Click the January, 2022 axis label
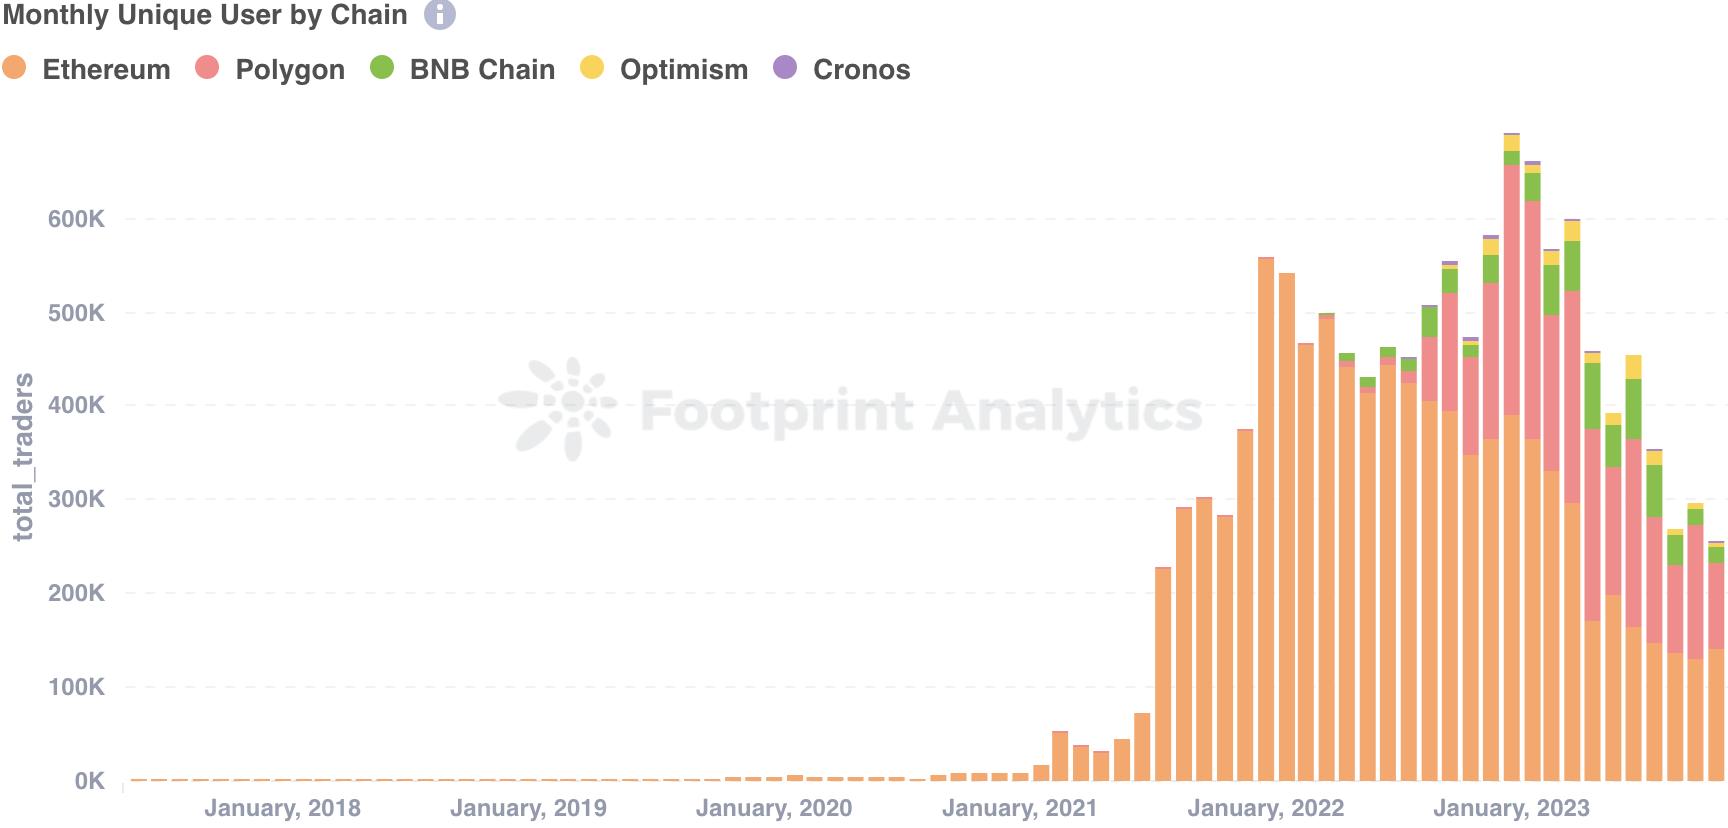Viewport: 1728px width, 828px height. click(x=1265, y=808)
